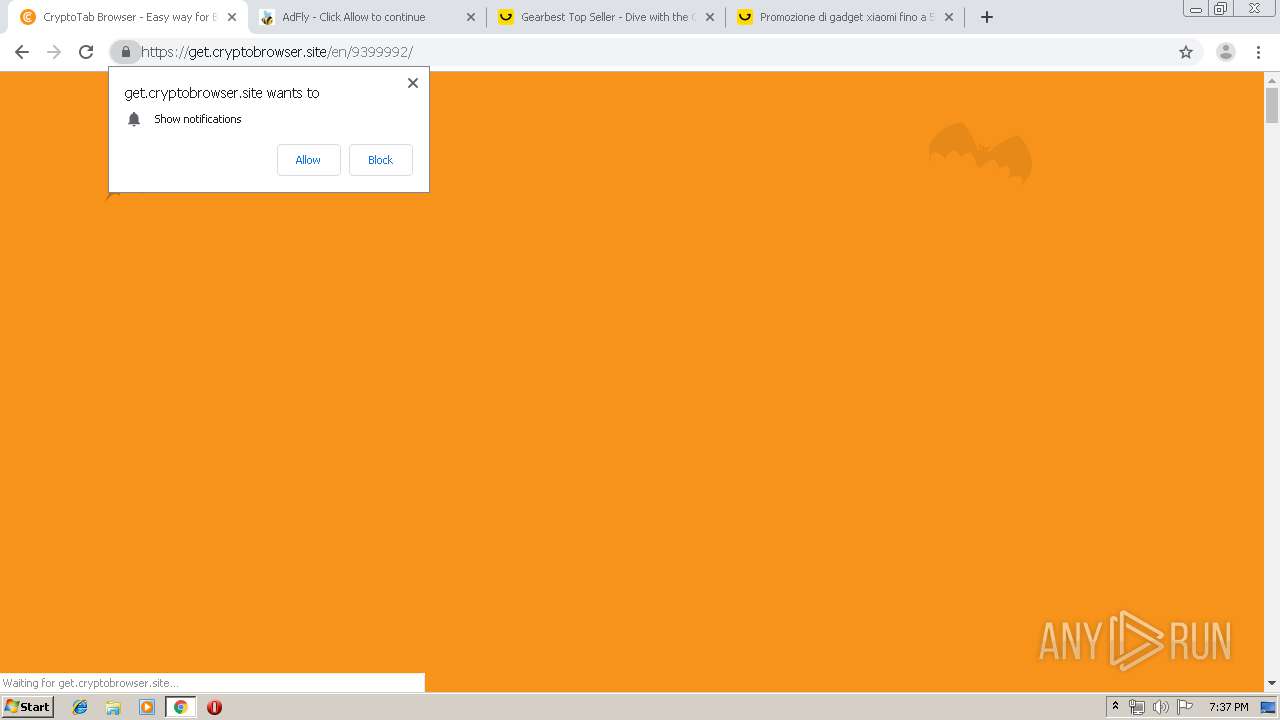The width and height of the screenshot is (1280, 720).
Task: Block notifications from get.cryptobrowser.site
Action: coord(380,160)
